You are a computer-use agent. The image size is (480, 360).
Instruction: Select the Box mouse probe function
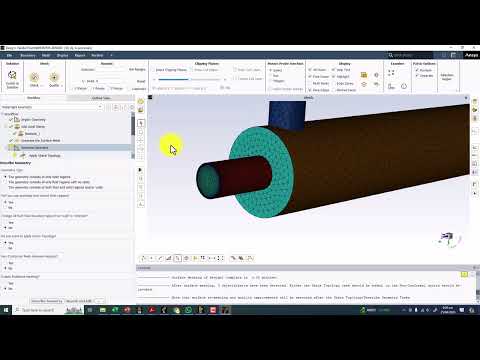click(271, 76)
